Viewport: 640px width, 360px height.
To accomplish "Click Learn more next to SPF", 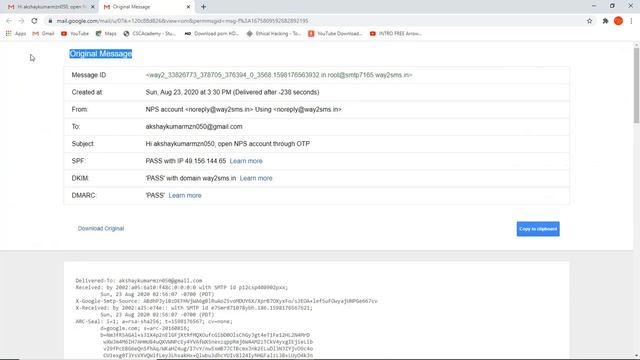I will (x=246, y=161).
